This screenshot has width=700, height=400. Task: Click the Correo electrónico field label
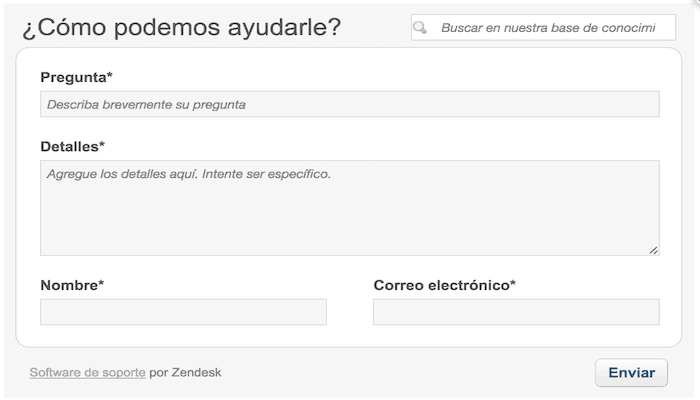445,285
